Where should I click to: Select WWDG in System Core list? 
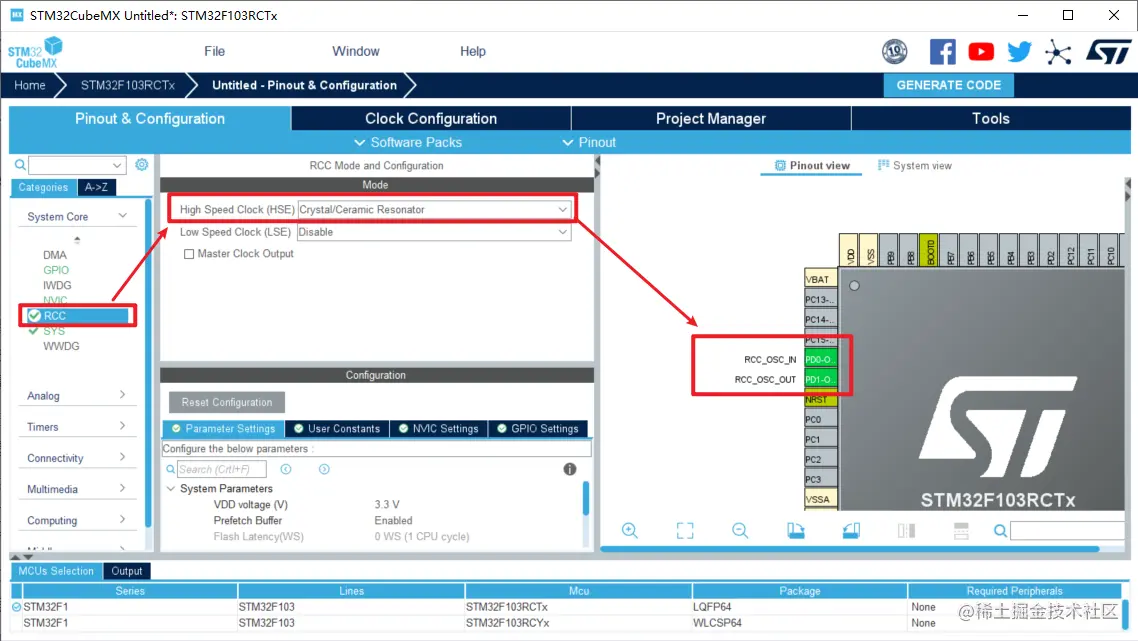pos(61,346)
